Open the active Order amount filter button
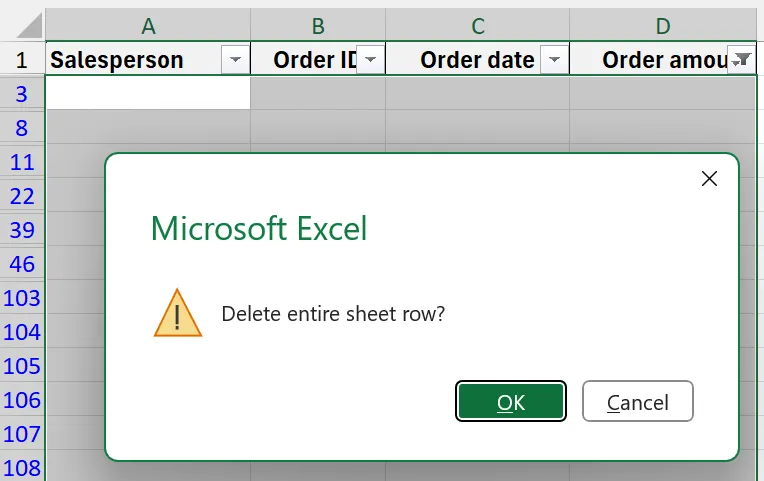The height and width of the screenshot is (481, 764). (x=741, y=60)
